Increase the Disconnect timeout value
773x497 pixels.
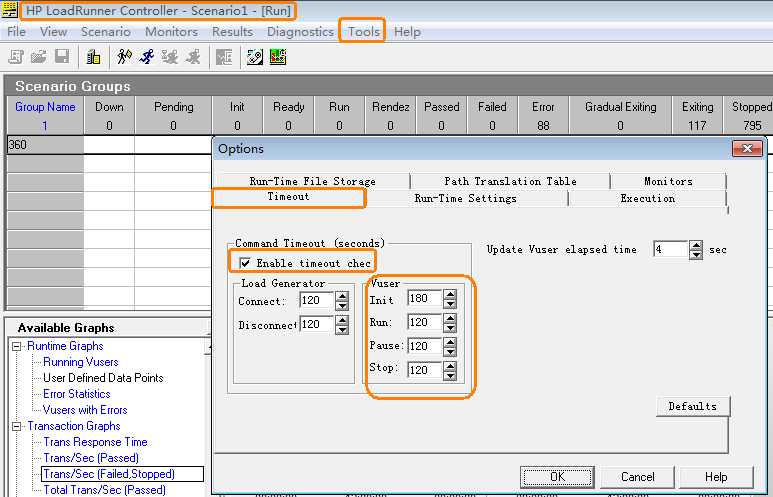click(342, 320)
